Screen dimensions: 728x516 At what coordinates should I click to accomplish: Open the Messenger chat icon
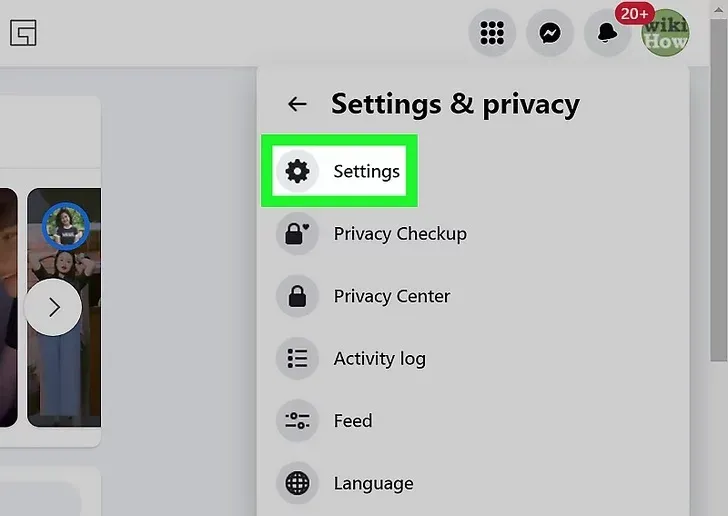point(550,33)
